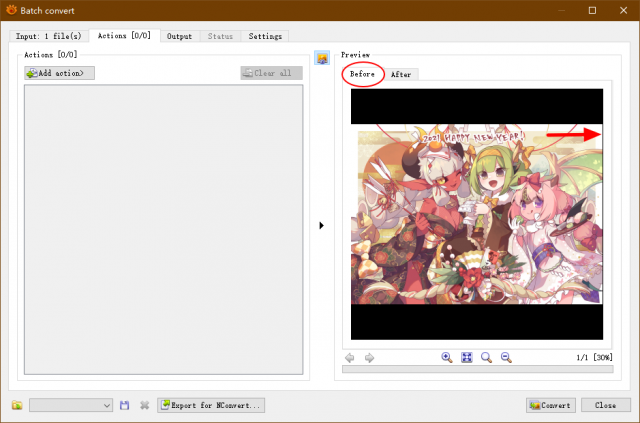Screen dimensions: 640x423
Task: Select the After preview tab
Action: pos(401,74)
